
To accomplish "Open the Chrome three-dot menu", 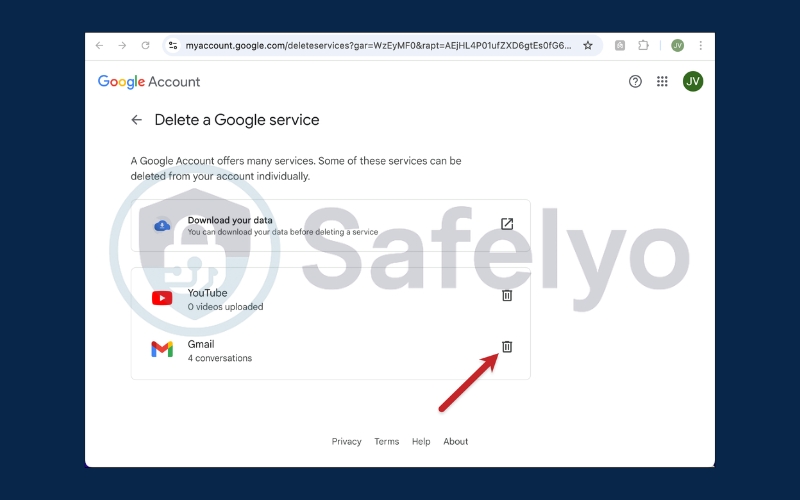I will click(x=701, y=45).
